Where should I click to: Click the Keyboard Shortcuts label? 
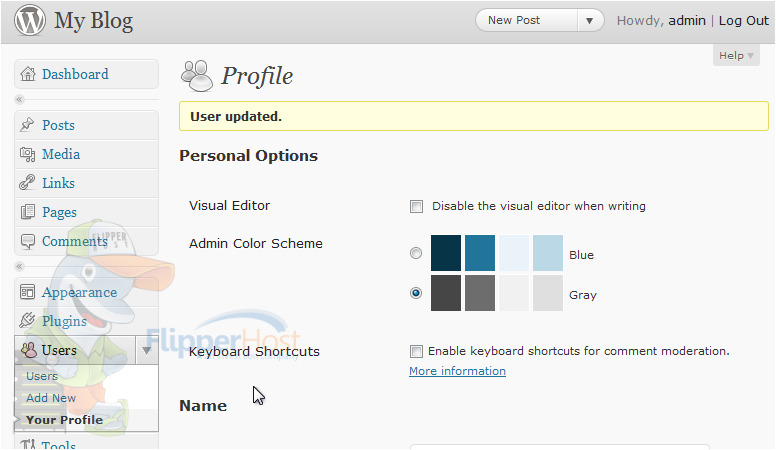[x=254, y=351]
